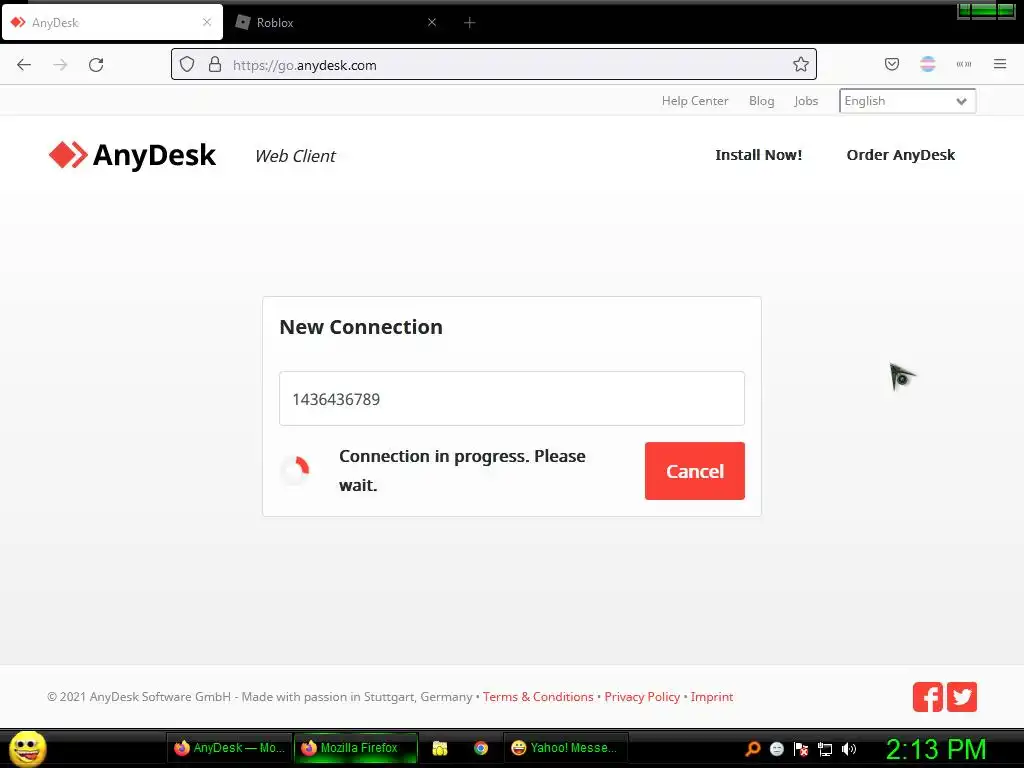The image size is (1024, 768).
Task: Open the Help Center link
Action: pos(695,101)
